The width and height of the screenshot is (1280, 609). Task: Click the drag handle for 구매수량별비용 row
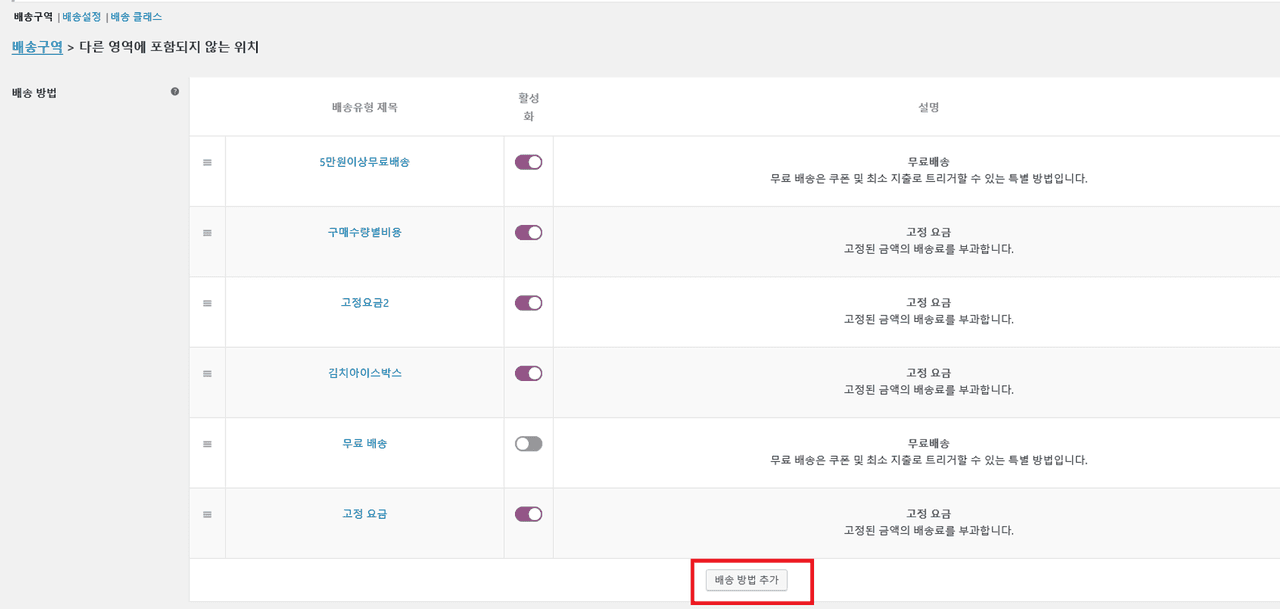pos(207,232)
